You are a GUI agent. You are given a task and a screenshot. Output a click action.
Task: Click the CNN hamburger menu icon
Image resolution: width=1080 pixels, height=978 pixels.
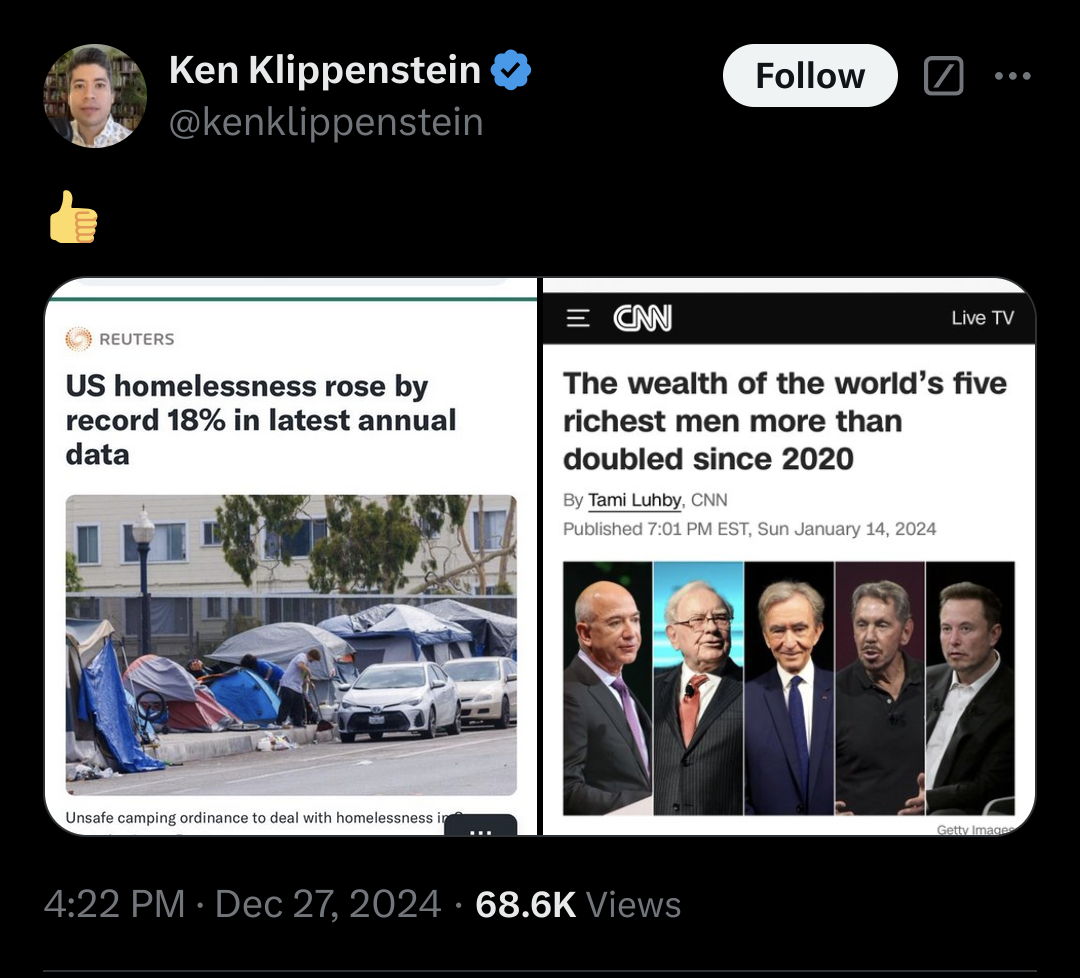pyautogui.click(x=578, y=318)
